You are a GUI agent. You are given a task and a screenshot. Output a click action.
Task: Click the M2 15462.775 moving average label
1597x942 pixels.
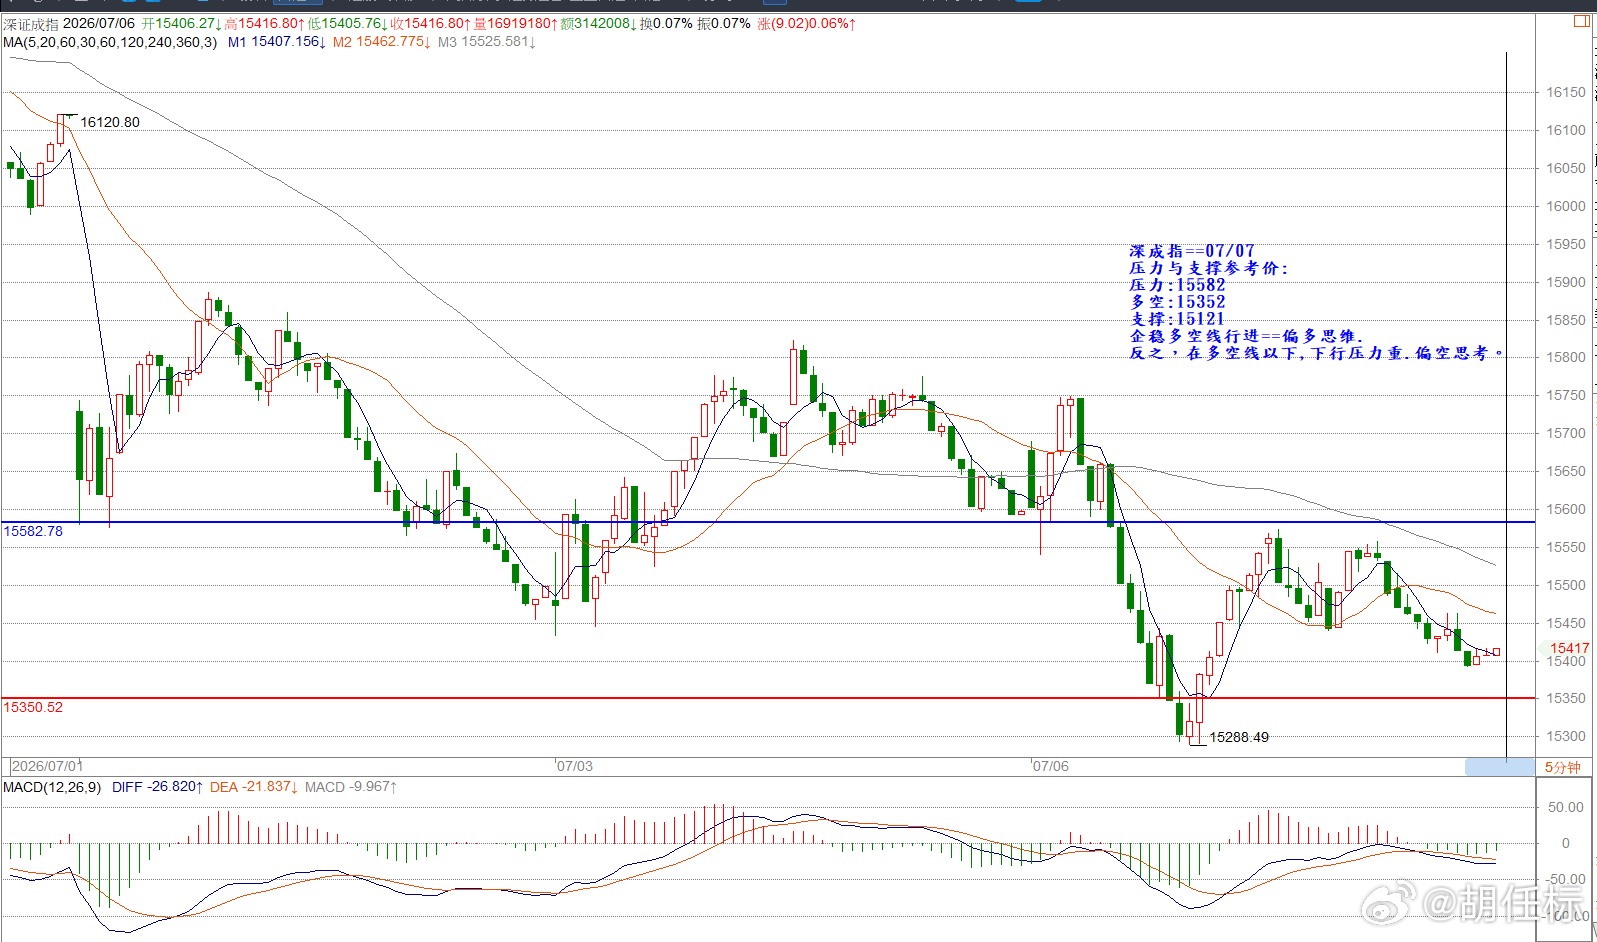click(382, 42)
